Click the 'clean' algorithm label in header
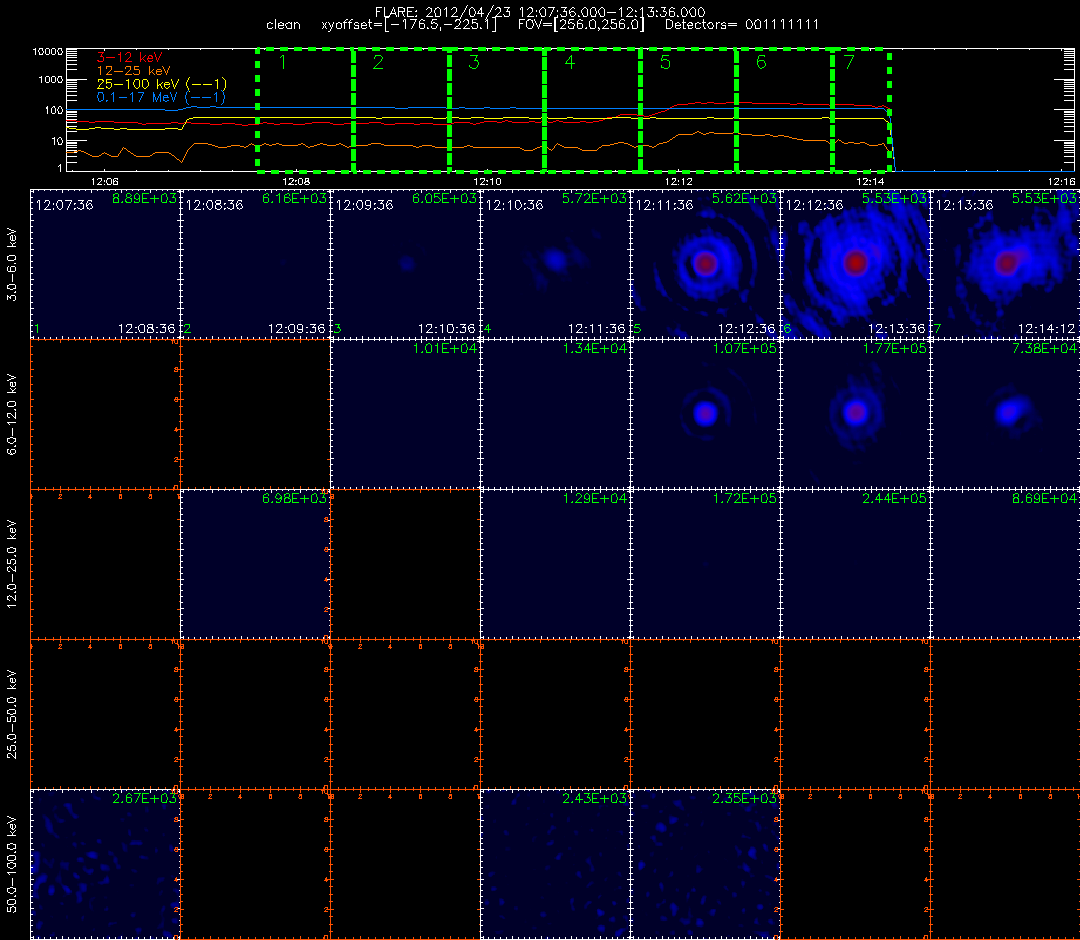The image size is (1080, 940). click(283, 25)
